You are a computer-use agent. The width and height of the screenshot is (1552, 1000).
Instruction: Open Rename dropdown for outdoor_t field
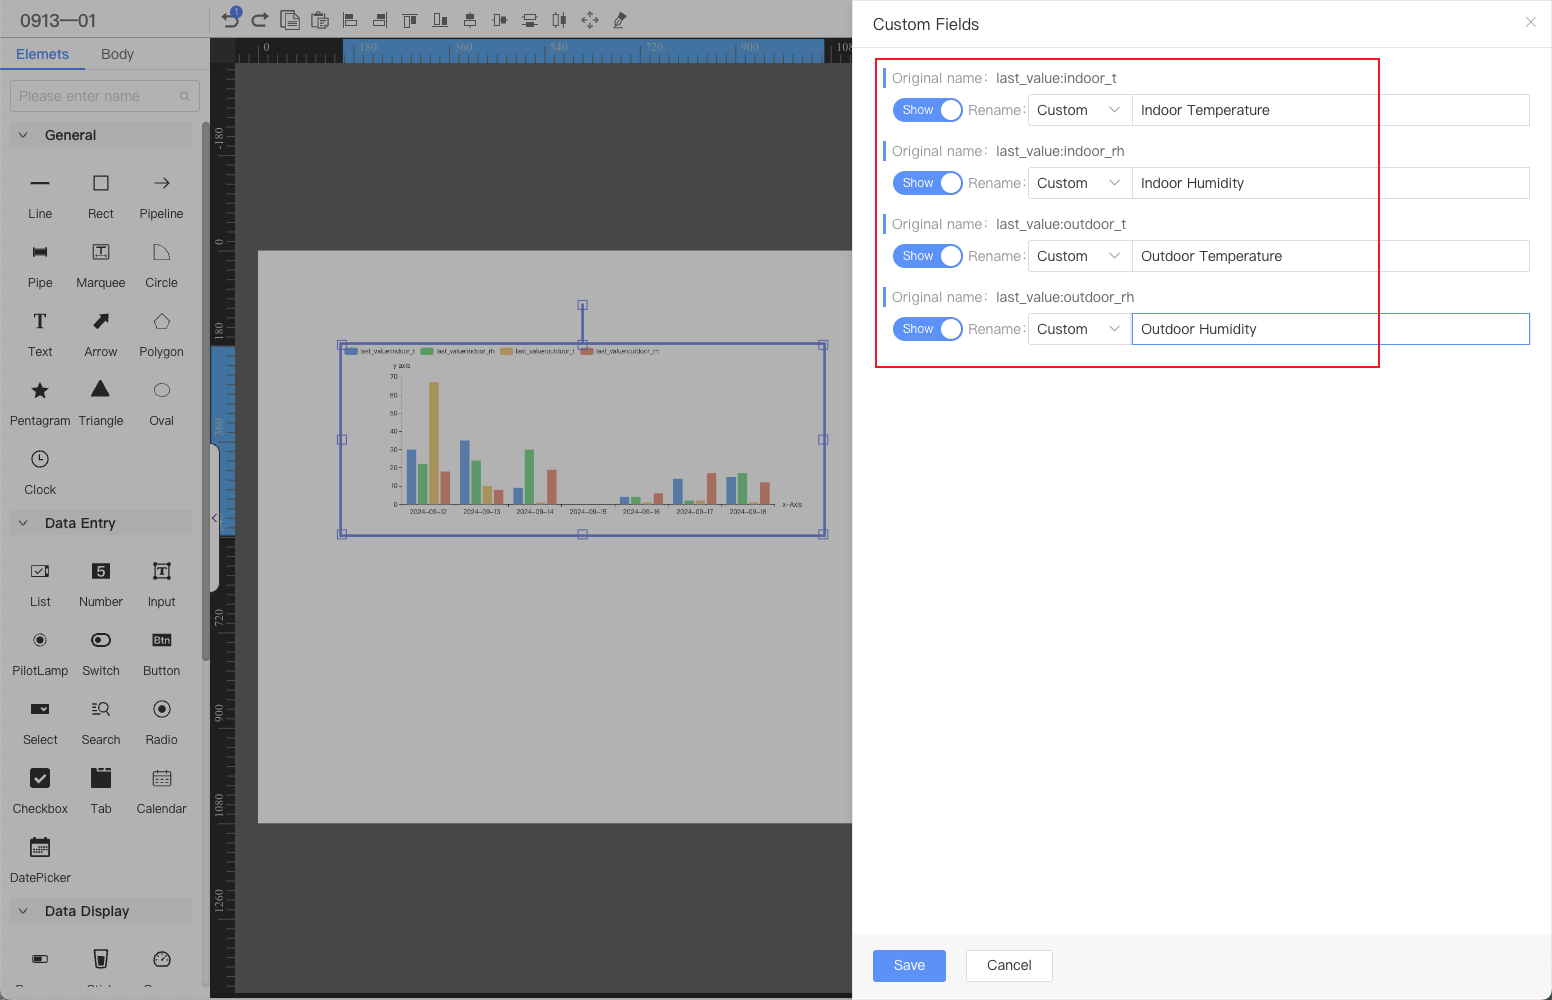(1079, 256)
